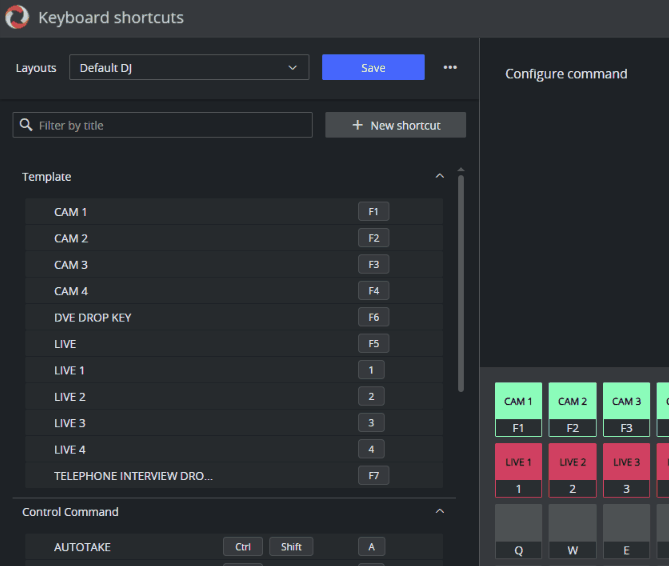Focus the Filter by title field

[x=170, y=126]
